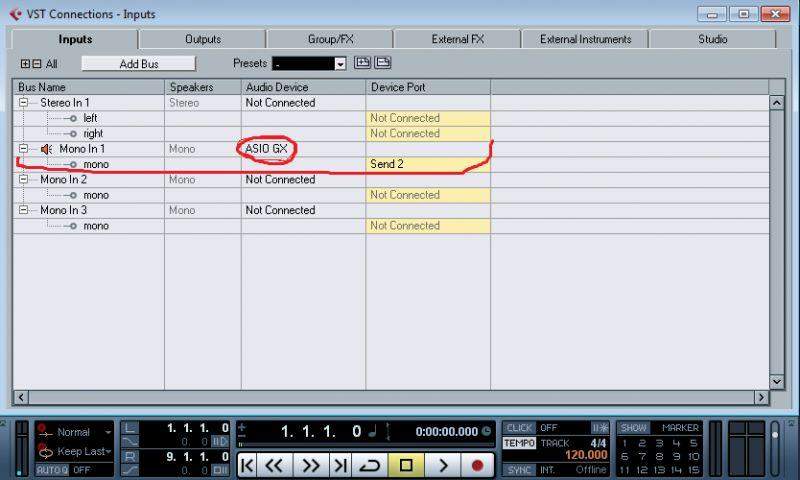Click the Device Port column header

[x=428, y=87]
